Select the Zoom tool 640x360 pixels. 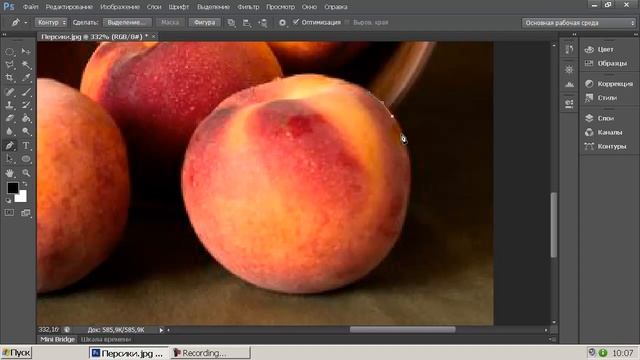[26, 173]
